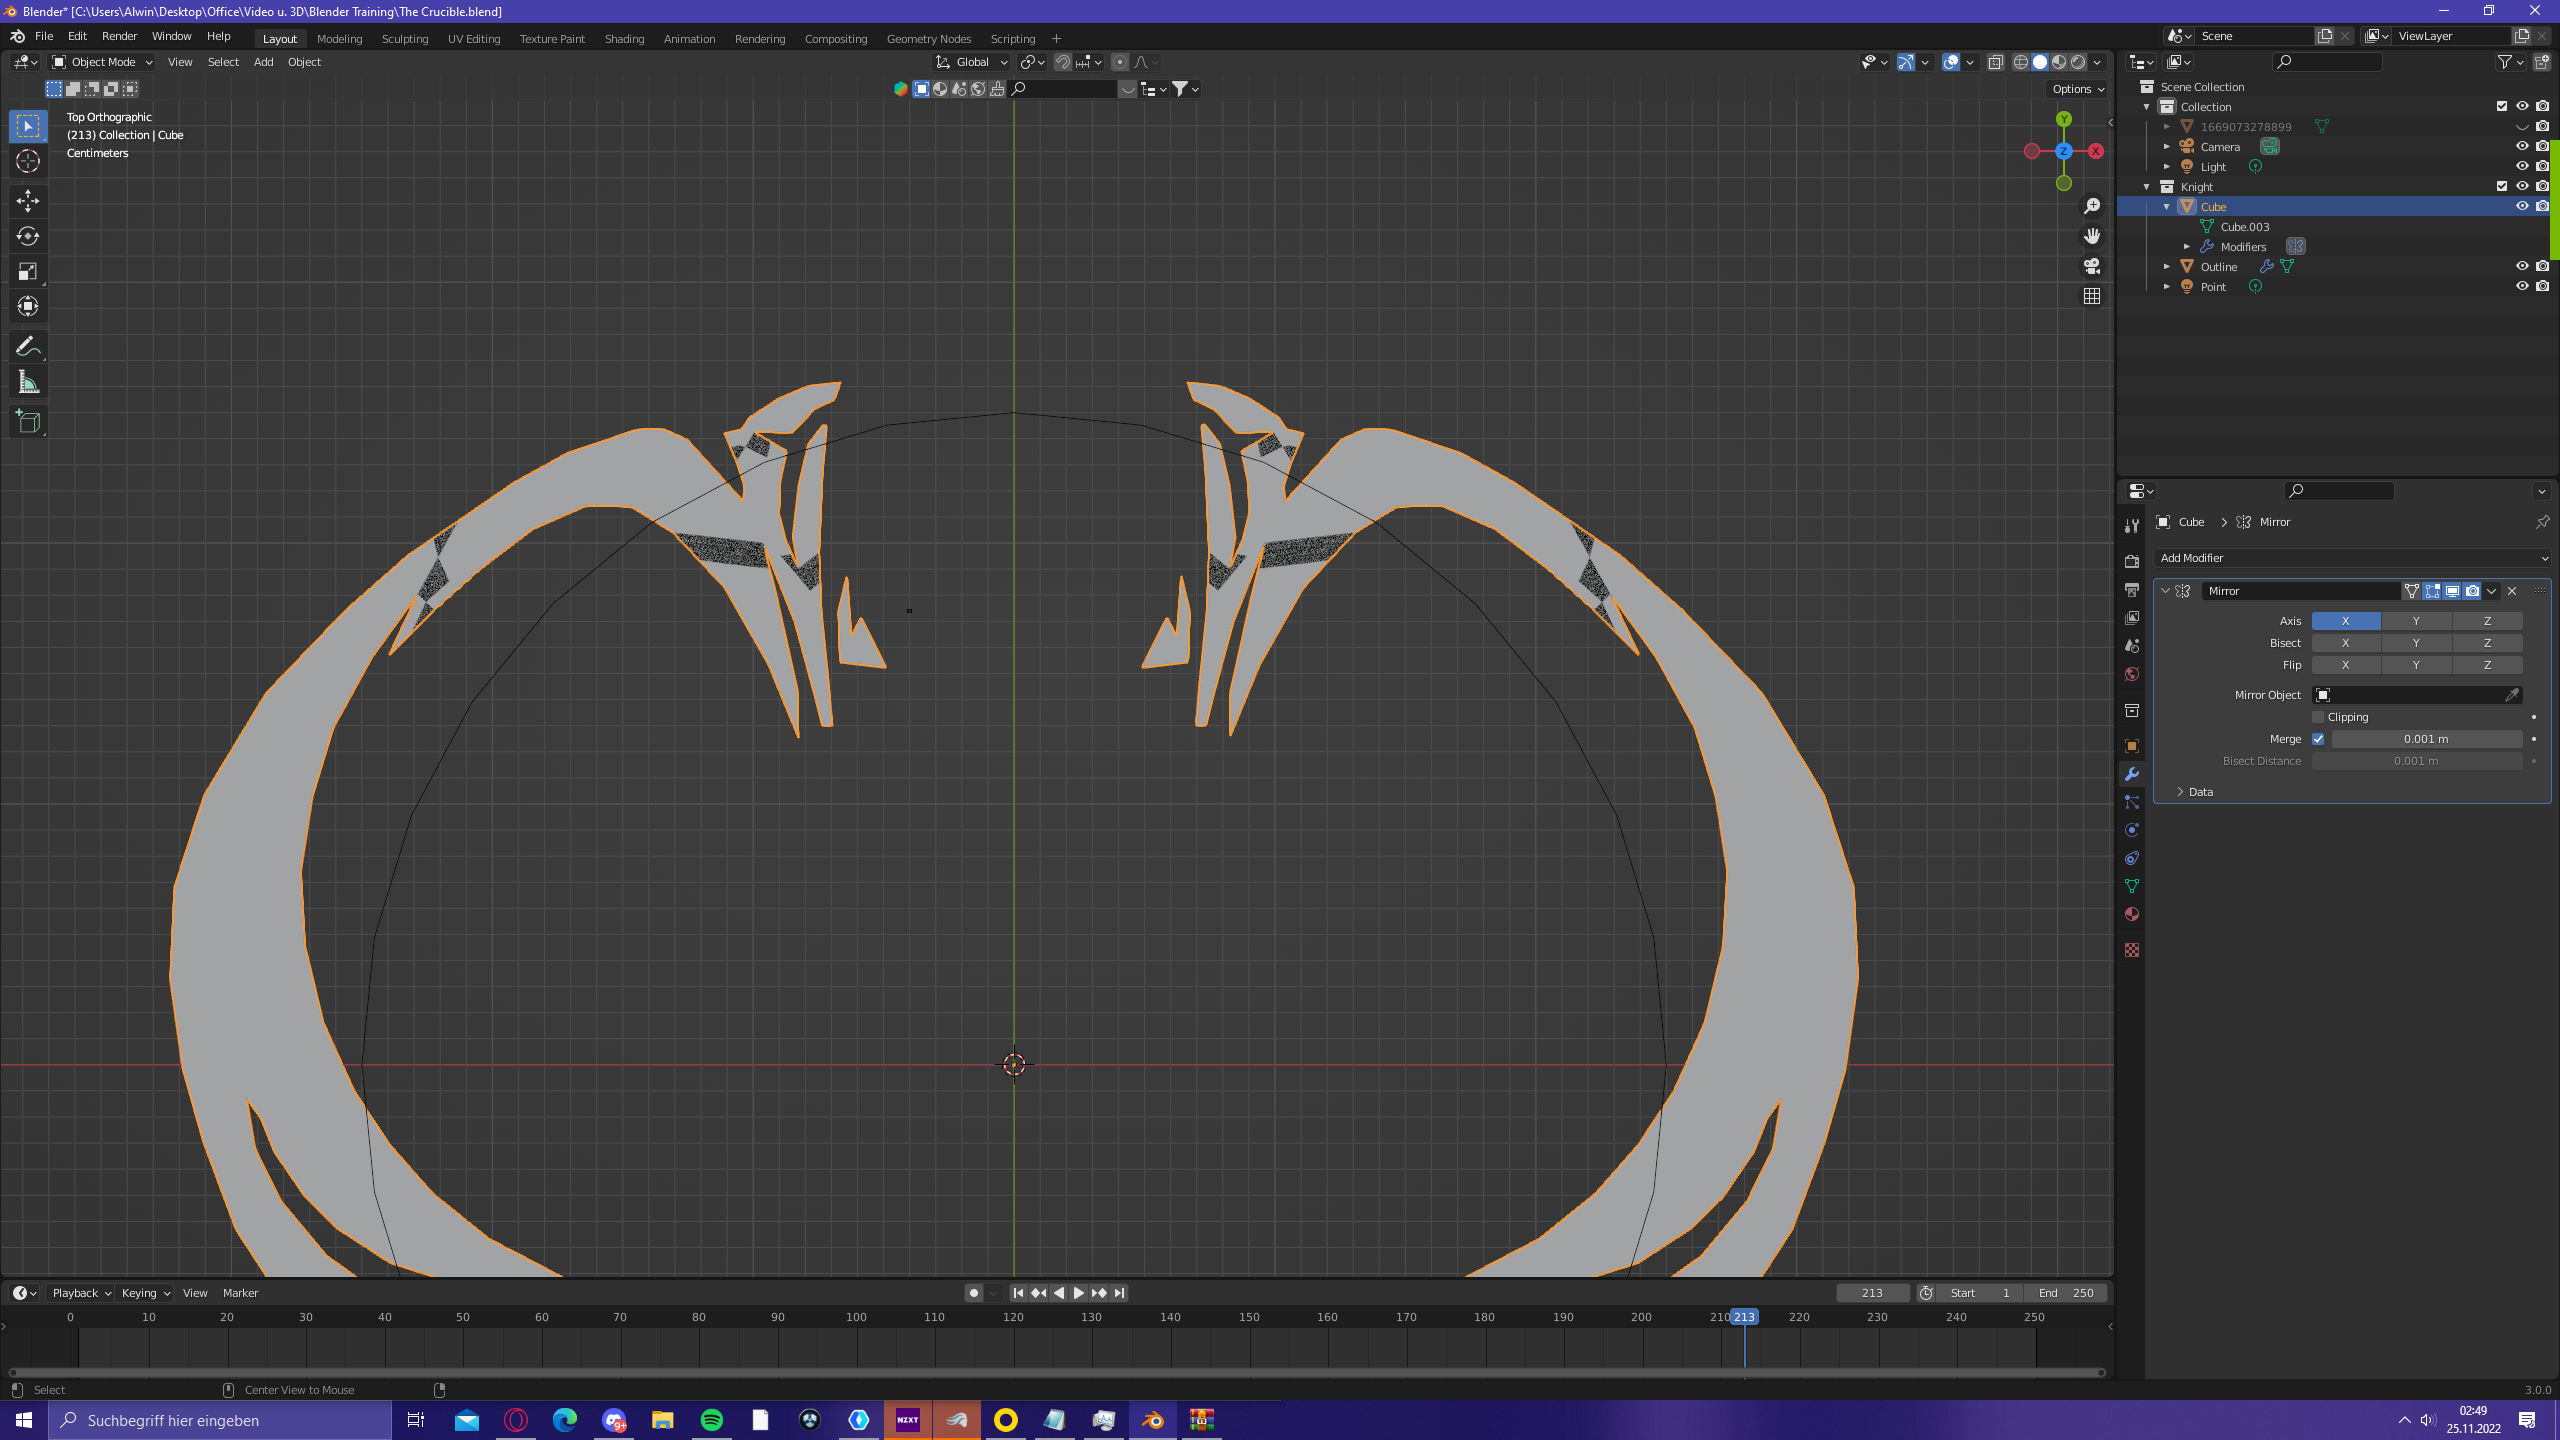Viewport: 2560px width, 1440px height.
Task: Select the Rotate tool
Action: 28,236
